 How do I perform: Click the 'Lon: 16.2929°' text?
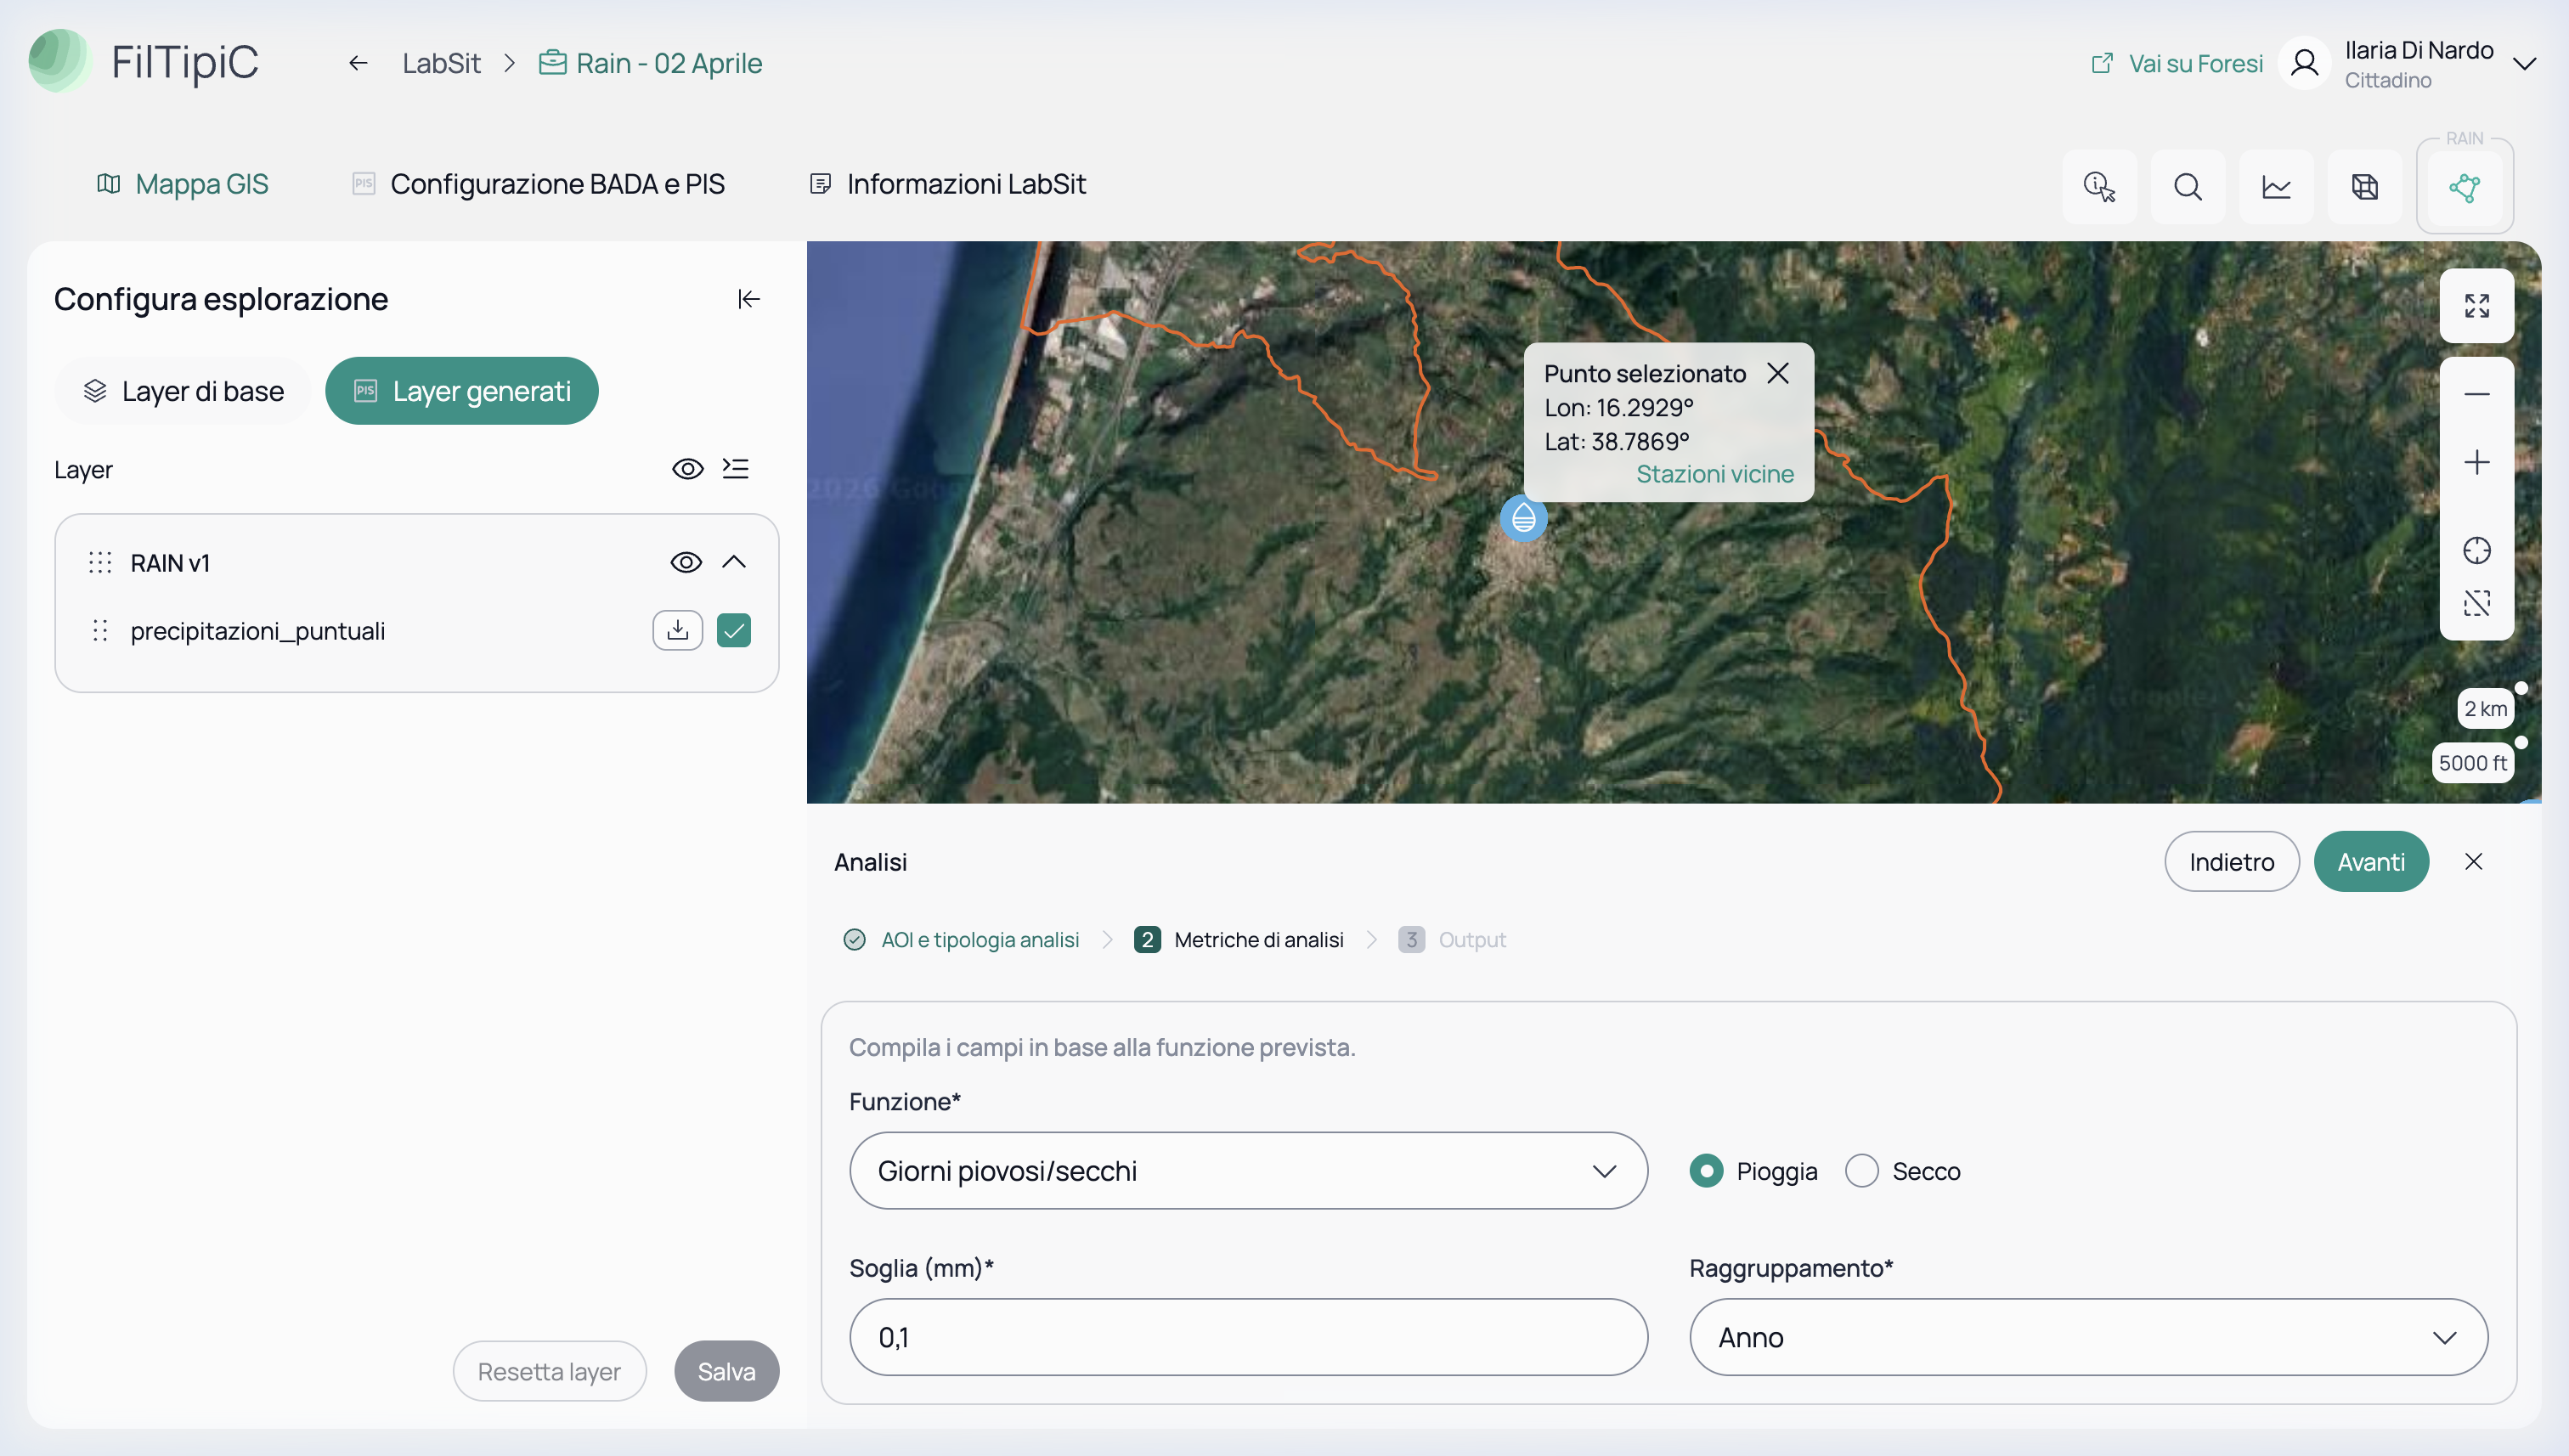(x=1619, y=408)
